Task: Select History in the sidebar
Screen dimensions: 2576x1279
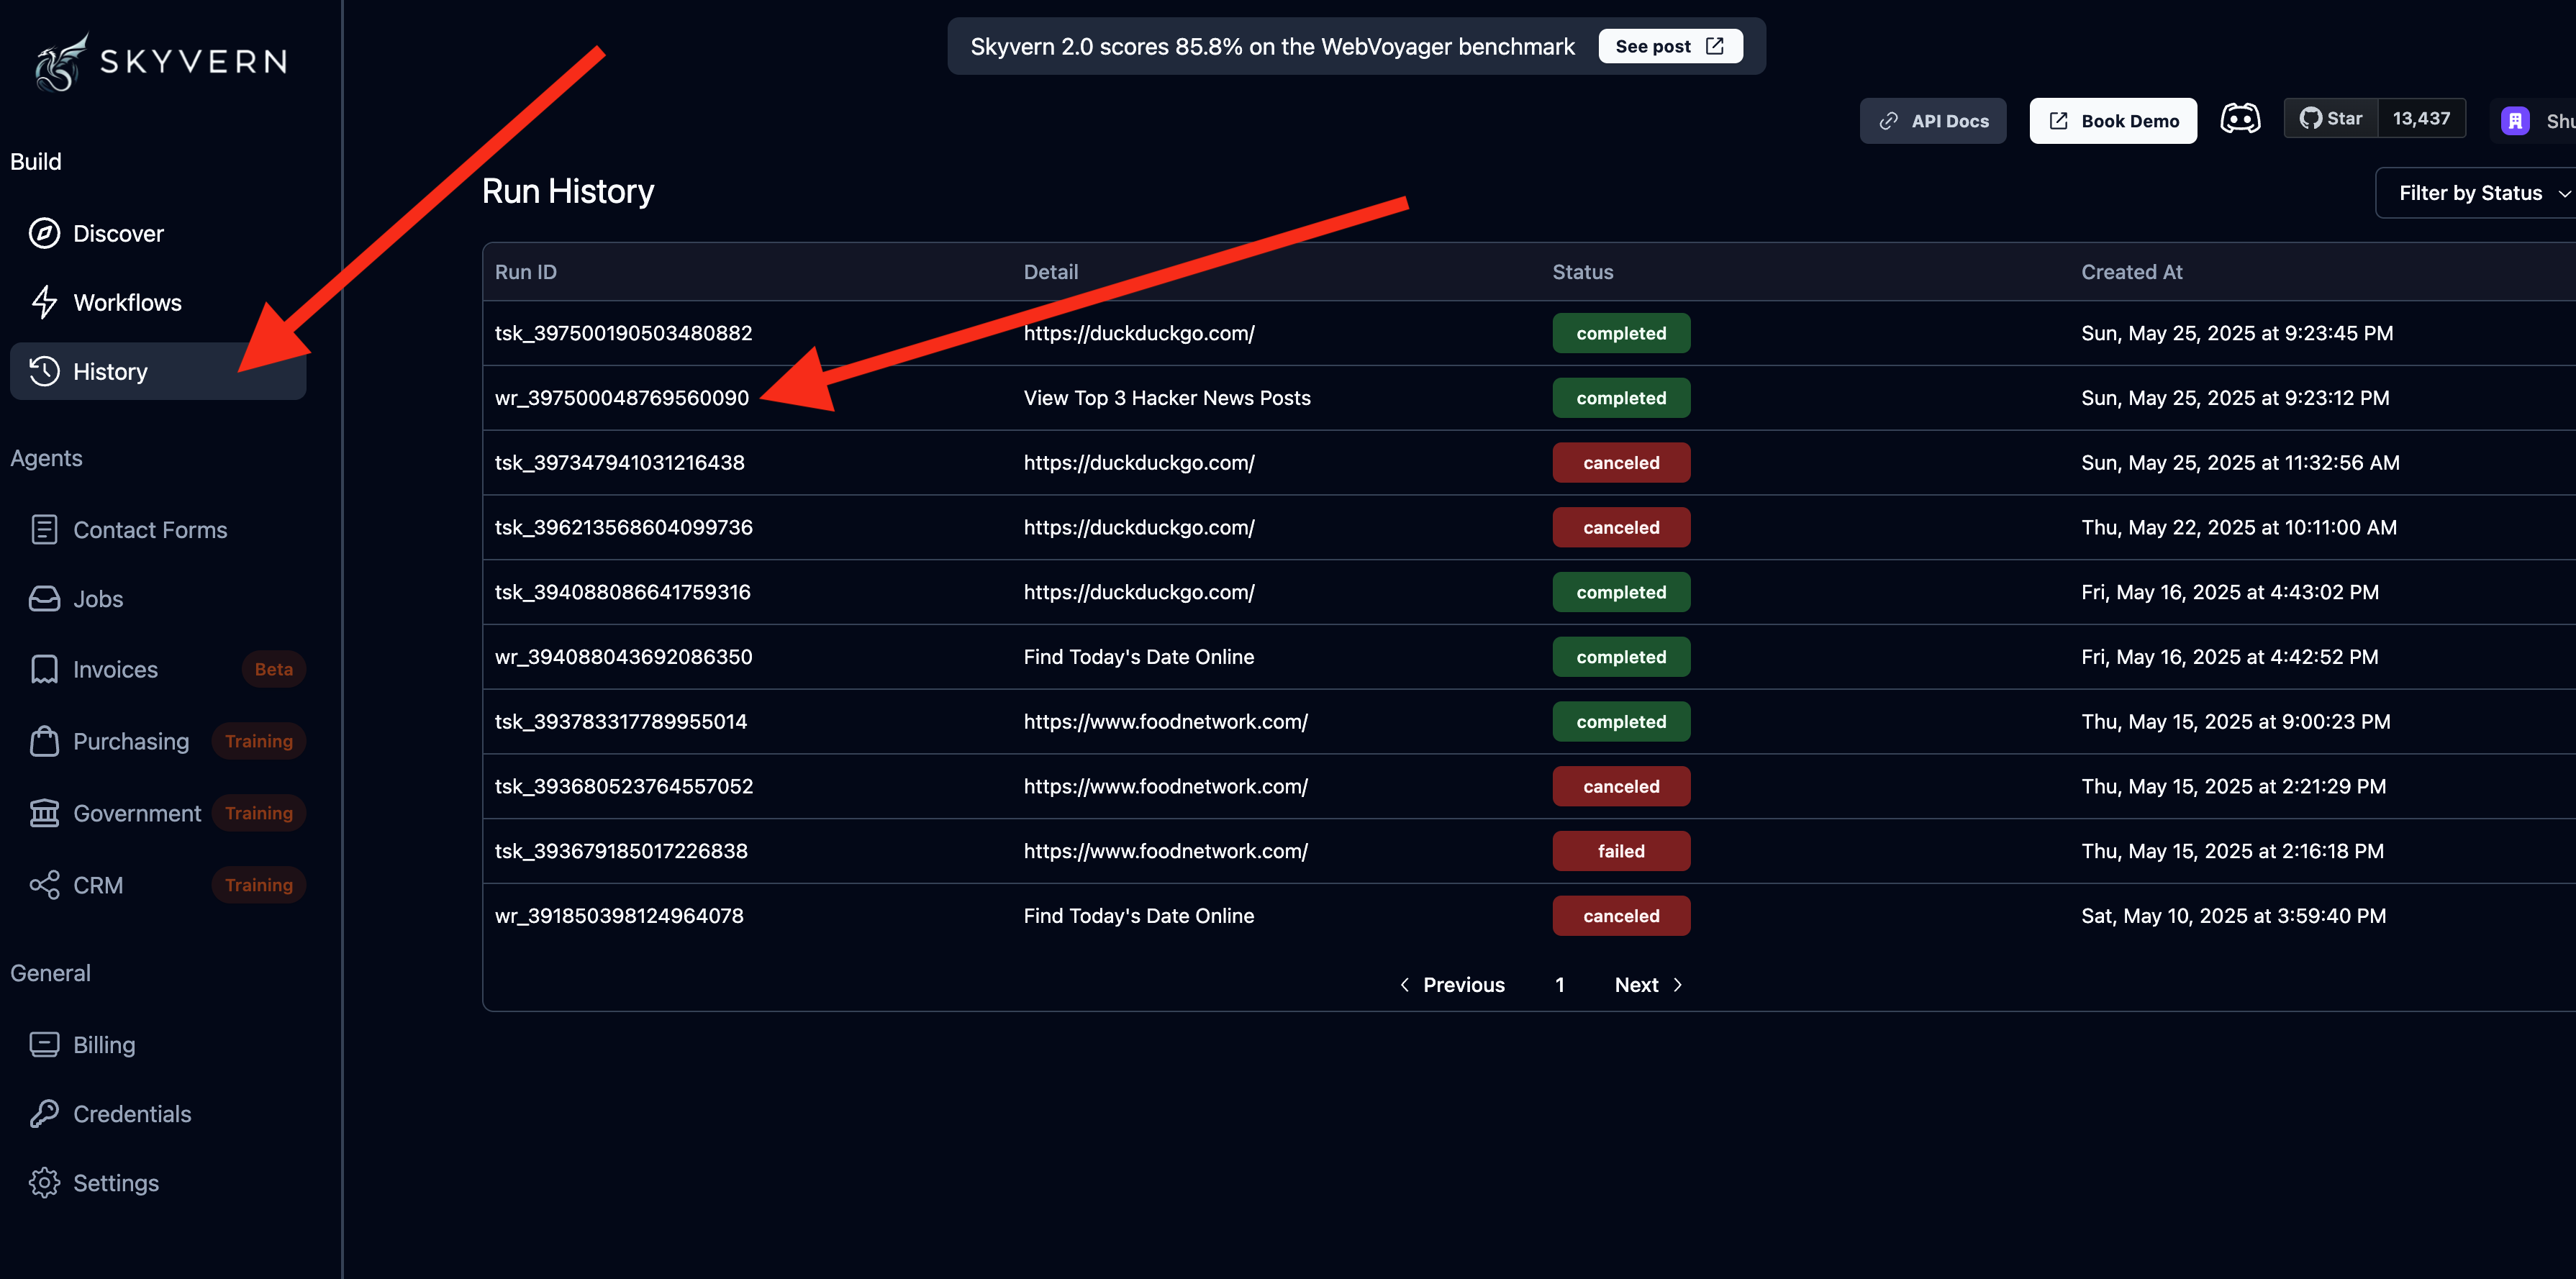Action: [110, 372]
